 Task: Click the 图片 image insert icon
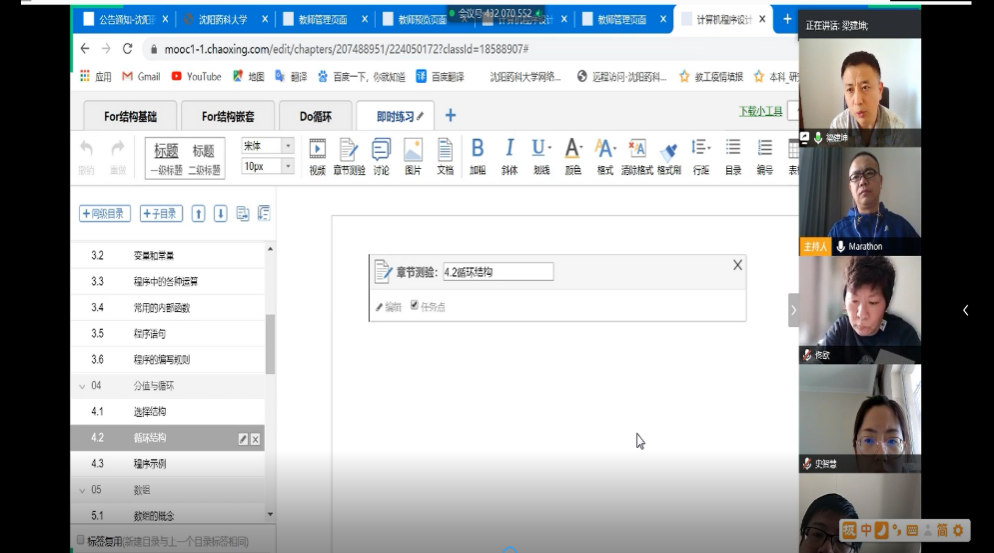(412, 155)
